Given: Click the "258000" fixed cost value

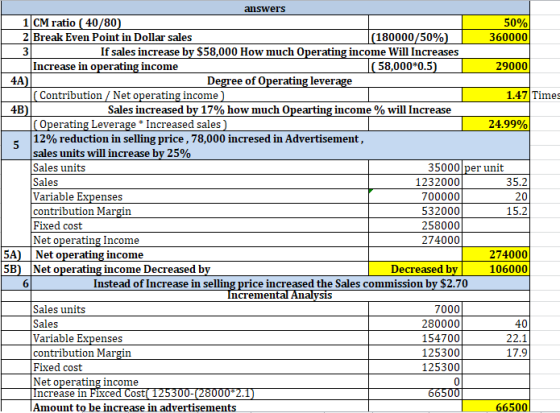Looking at the screenshot, I should 415,226.
